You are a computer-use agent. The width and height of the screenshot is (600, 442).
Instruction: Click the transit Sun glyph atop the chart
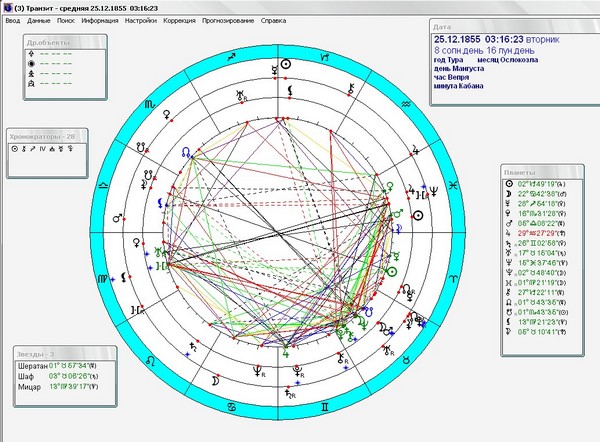[x=285, y=64]
